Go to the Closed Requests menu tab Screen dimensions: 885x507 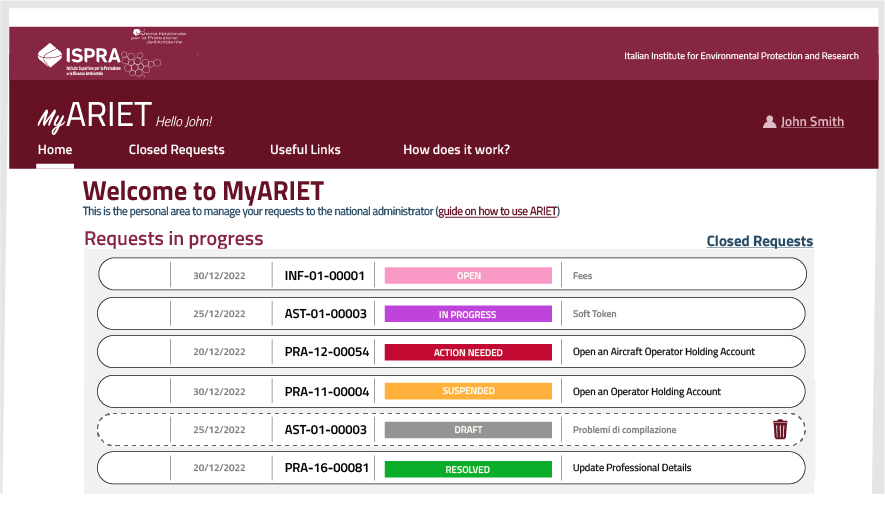[x=176, y=150]
